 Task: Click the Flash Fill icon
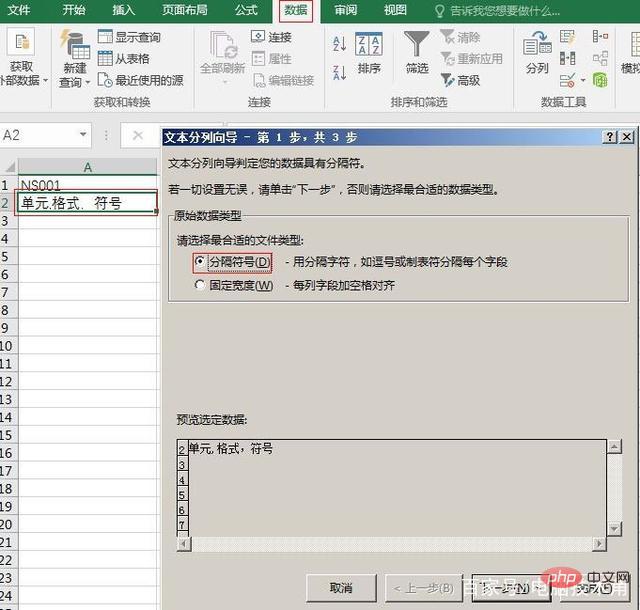pos(567,37)
